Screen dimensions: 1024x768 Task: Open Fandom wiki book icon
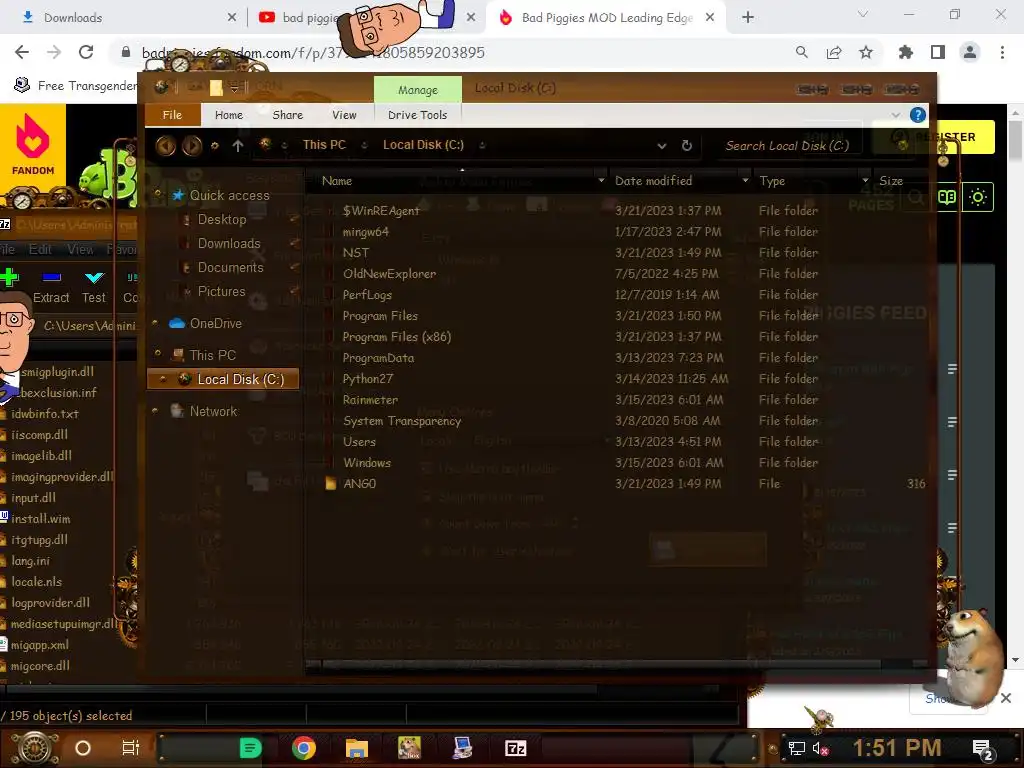(947, 197)
